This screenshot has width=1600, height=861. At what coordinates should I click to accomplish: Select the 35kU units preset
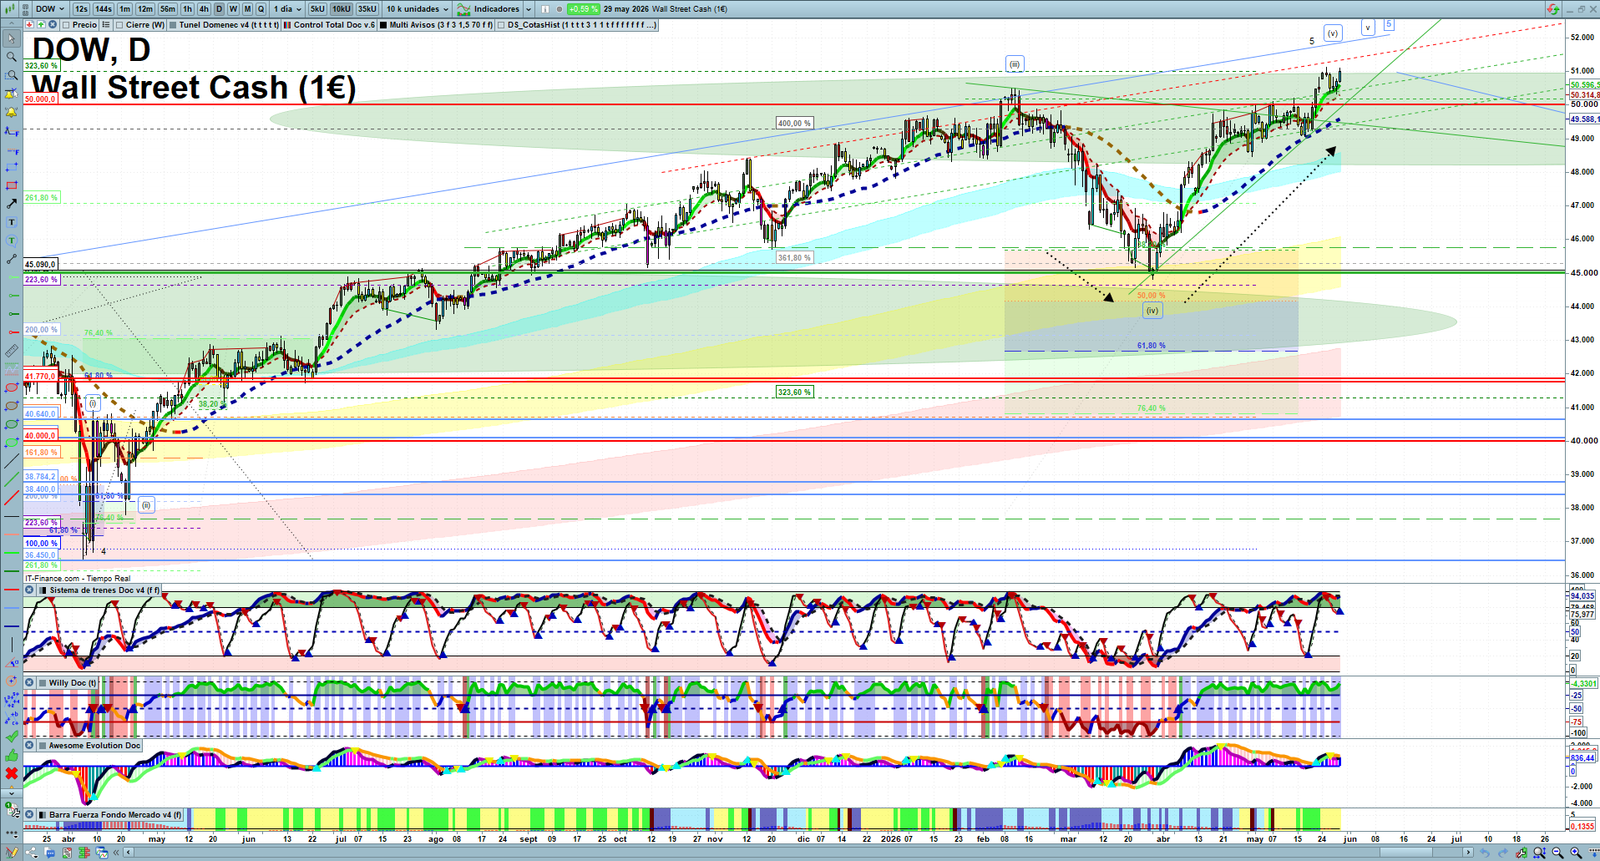pyautogui.click(x=367, y=9)
